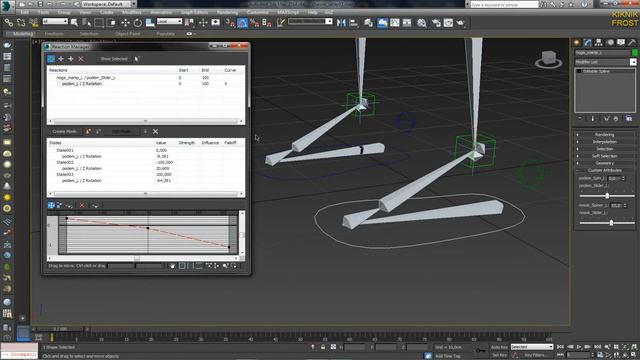640x360 pixels.
Task: Open the Modifier List dropdown
Action: pos(605,62)
